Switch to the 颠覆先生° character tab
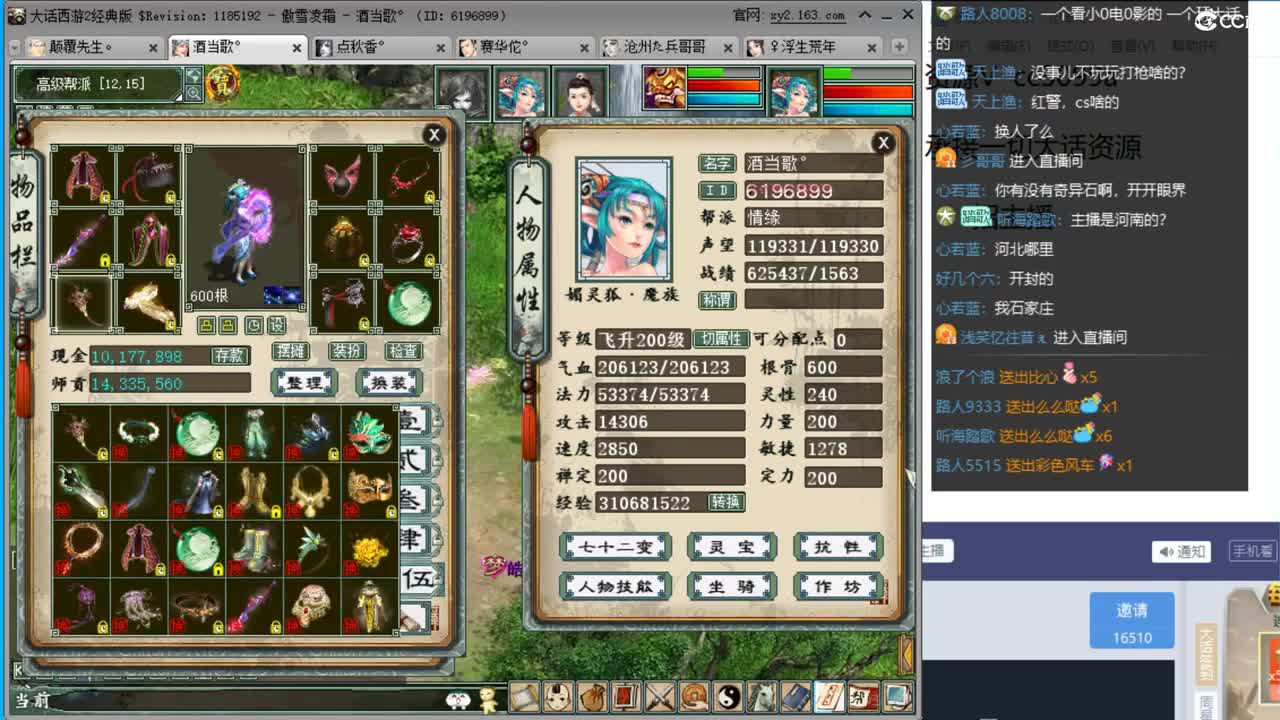This screenshot has height=720, width=1280. pos(94,47)
